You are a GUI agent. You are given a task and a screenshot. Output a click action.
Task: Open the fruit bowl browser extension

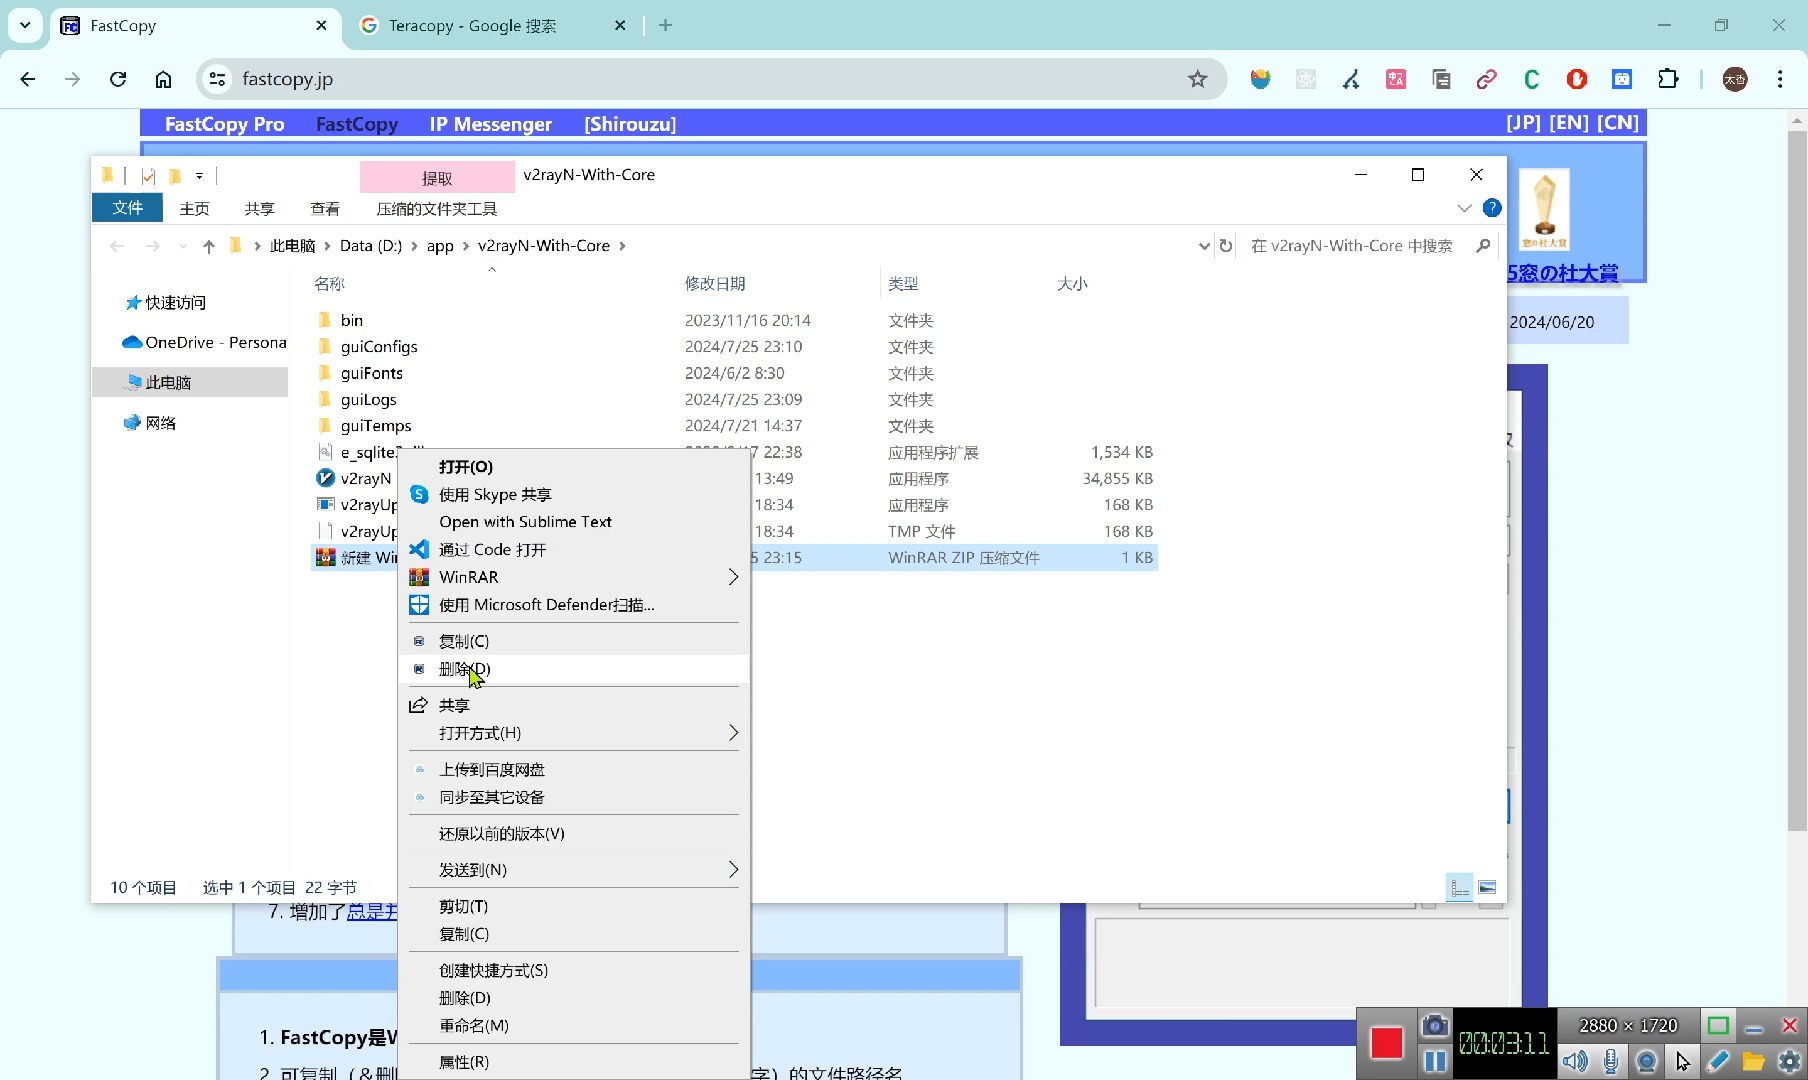pos(1260,79)
